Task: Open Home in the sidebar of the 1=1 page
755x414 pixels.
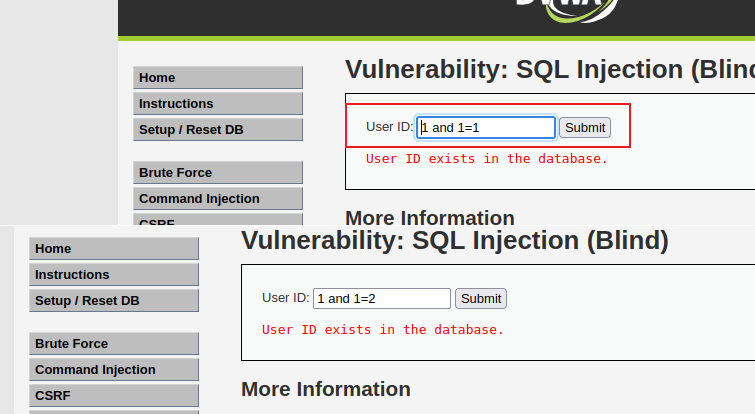Action: click(218, 78)
